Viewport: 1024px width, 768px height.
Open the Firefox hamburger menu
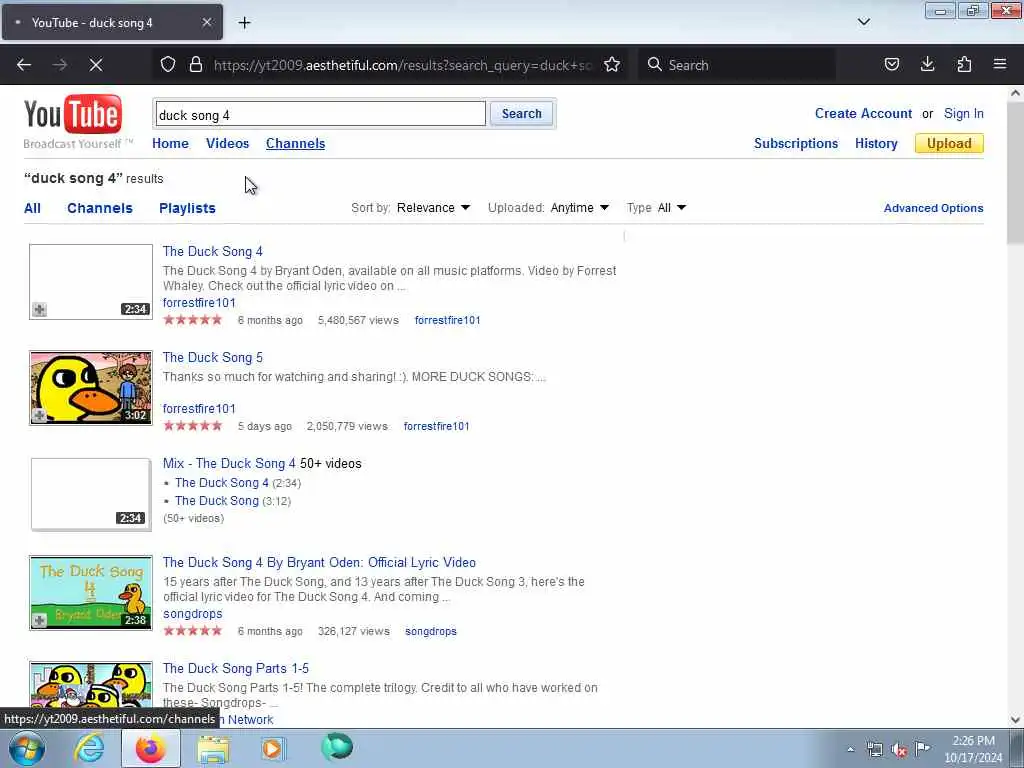(1000, 65)
